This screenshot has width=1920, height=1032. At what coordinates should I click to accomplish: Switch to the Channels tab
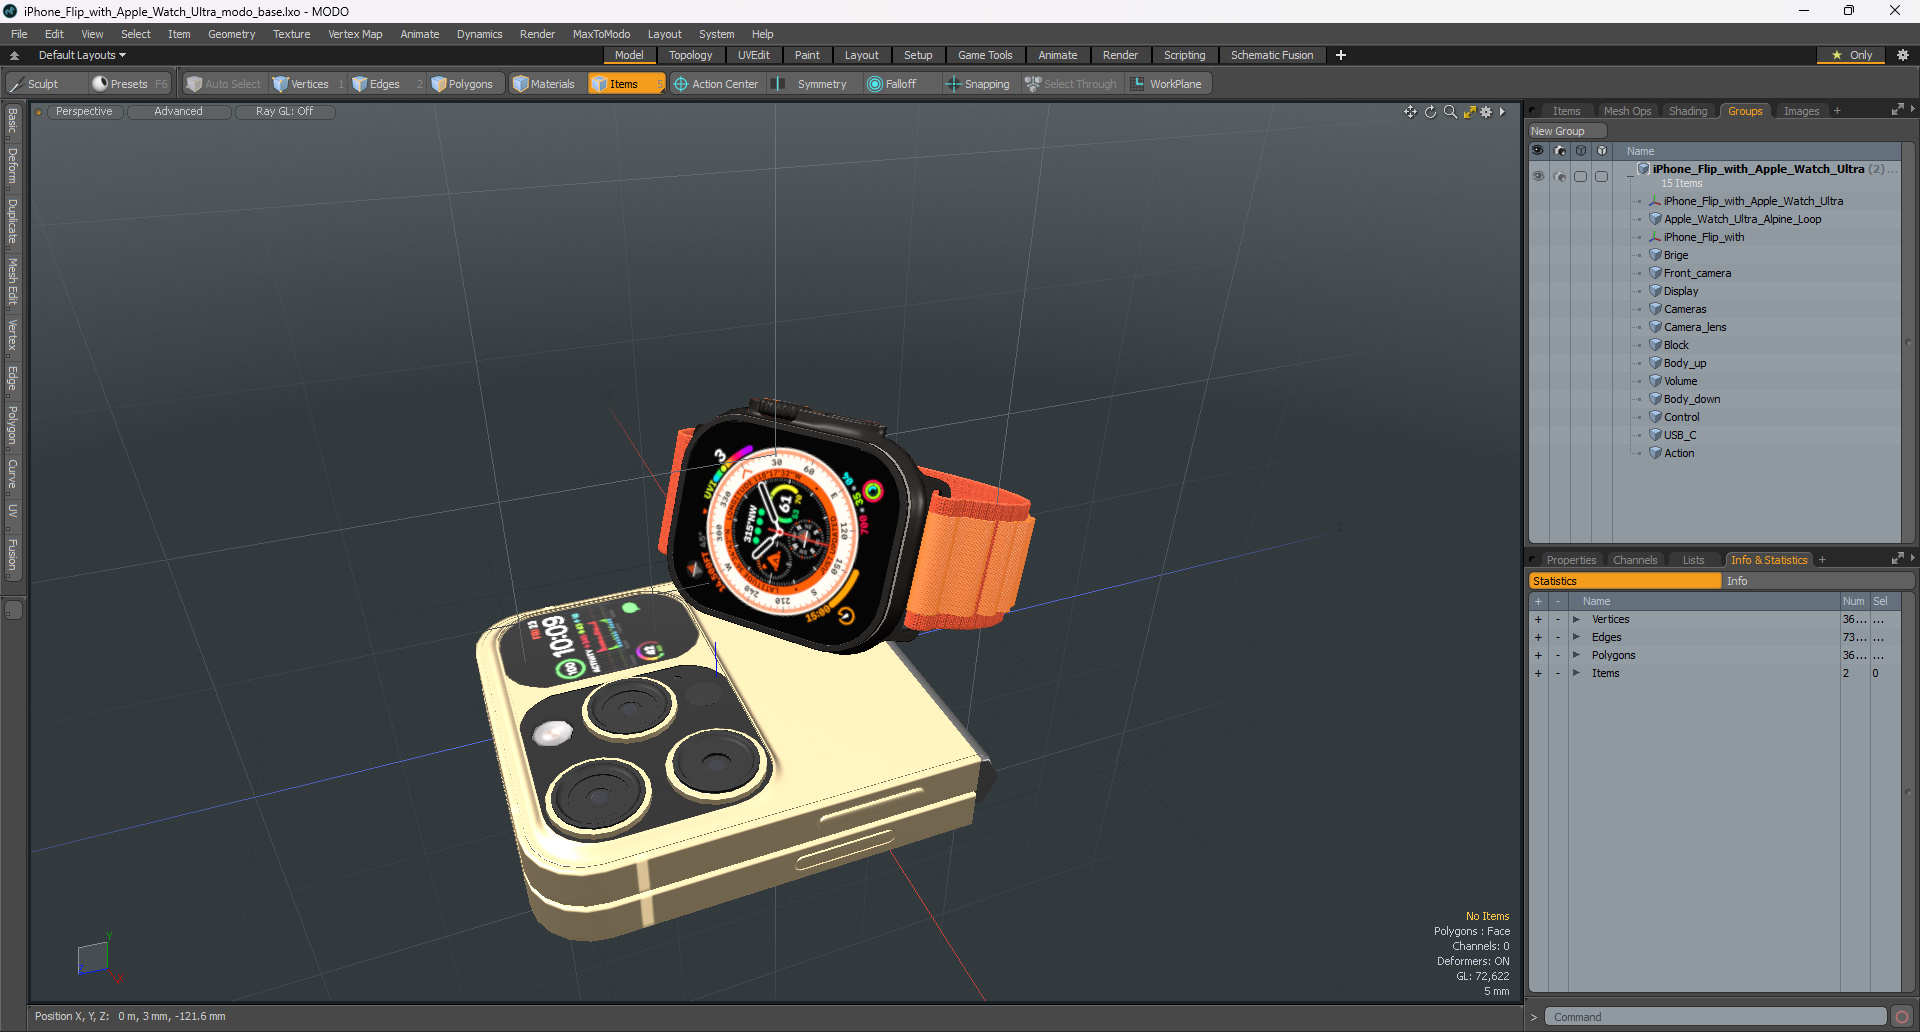click(1635, 560)
